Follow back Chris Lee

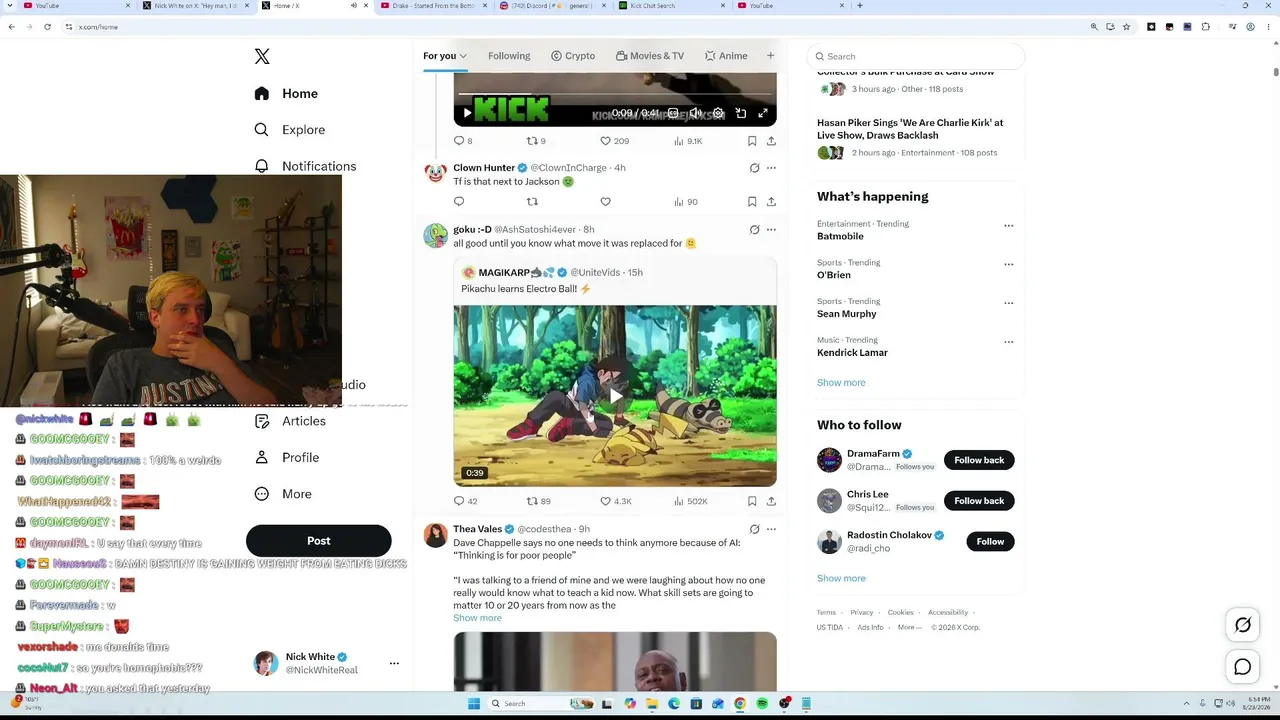pos(979,501)
